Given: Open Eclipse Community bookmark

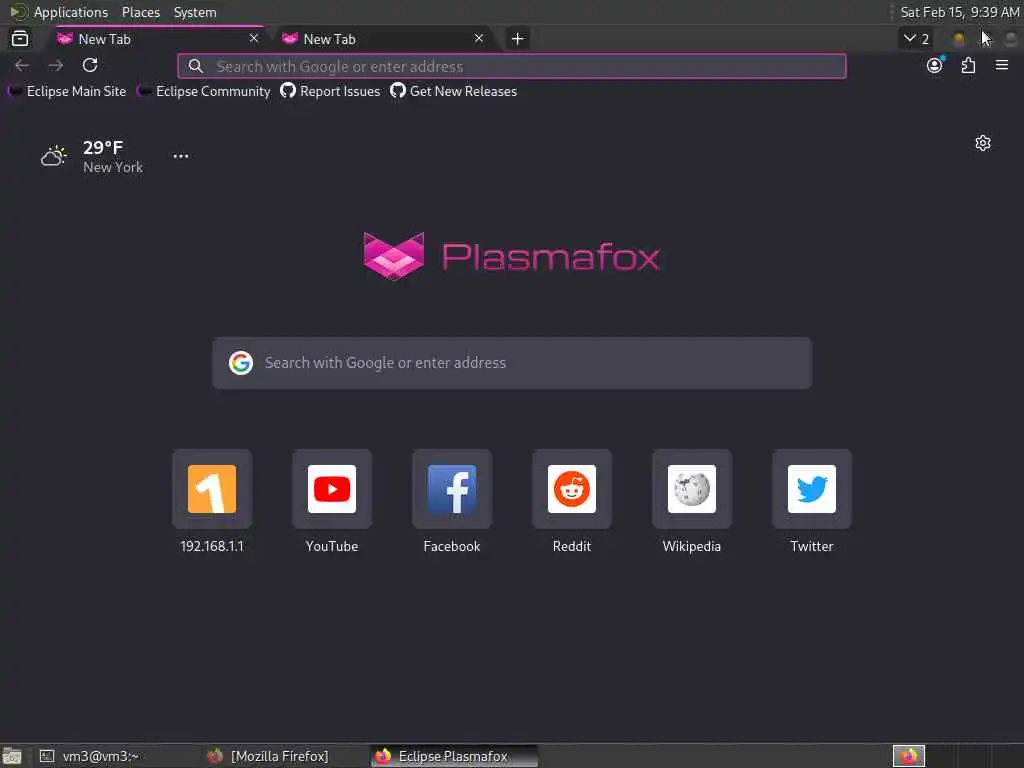Looking at the screenshot, I should click(x=204, y=91).
